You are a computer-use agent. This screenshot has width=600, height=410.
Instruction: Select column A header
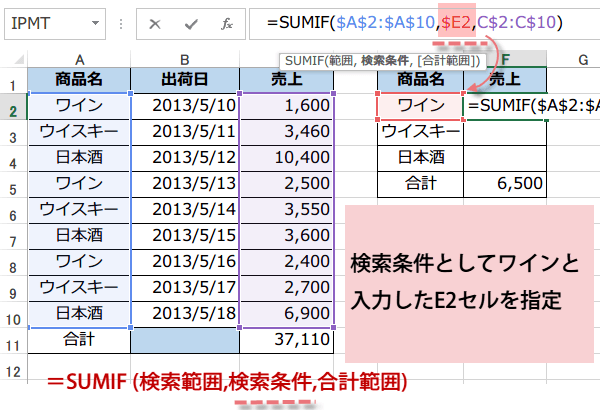click(79, 60)
